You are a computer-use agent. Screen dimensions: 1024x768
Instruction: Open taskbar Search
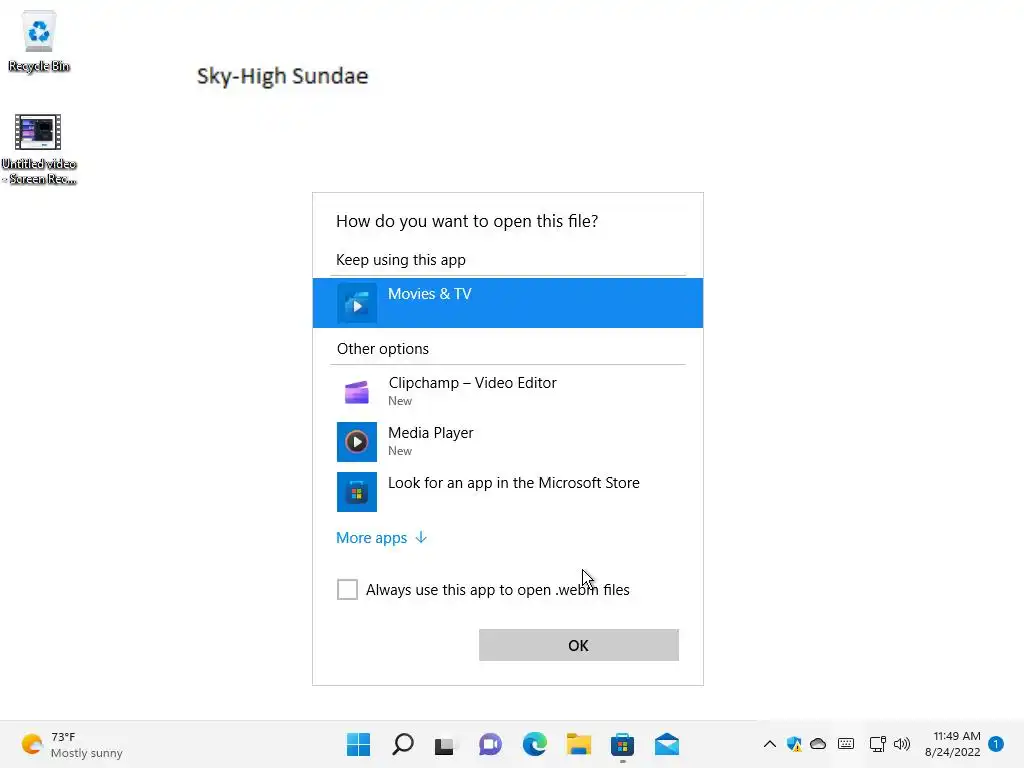pyautogui.click(x=402, y=744)
